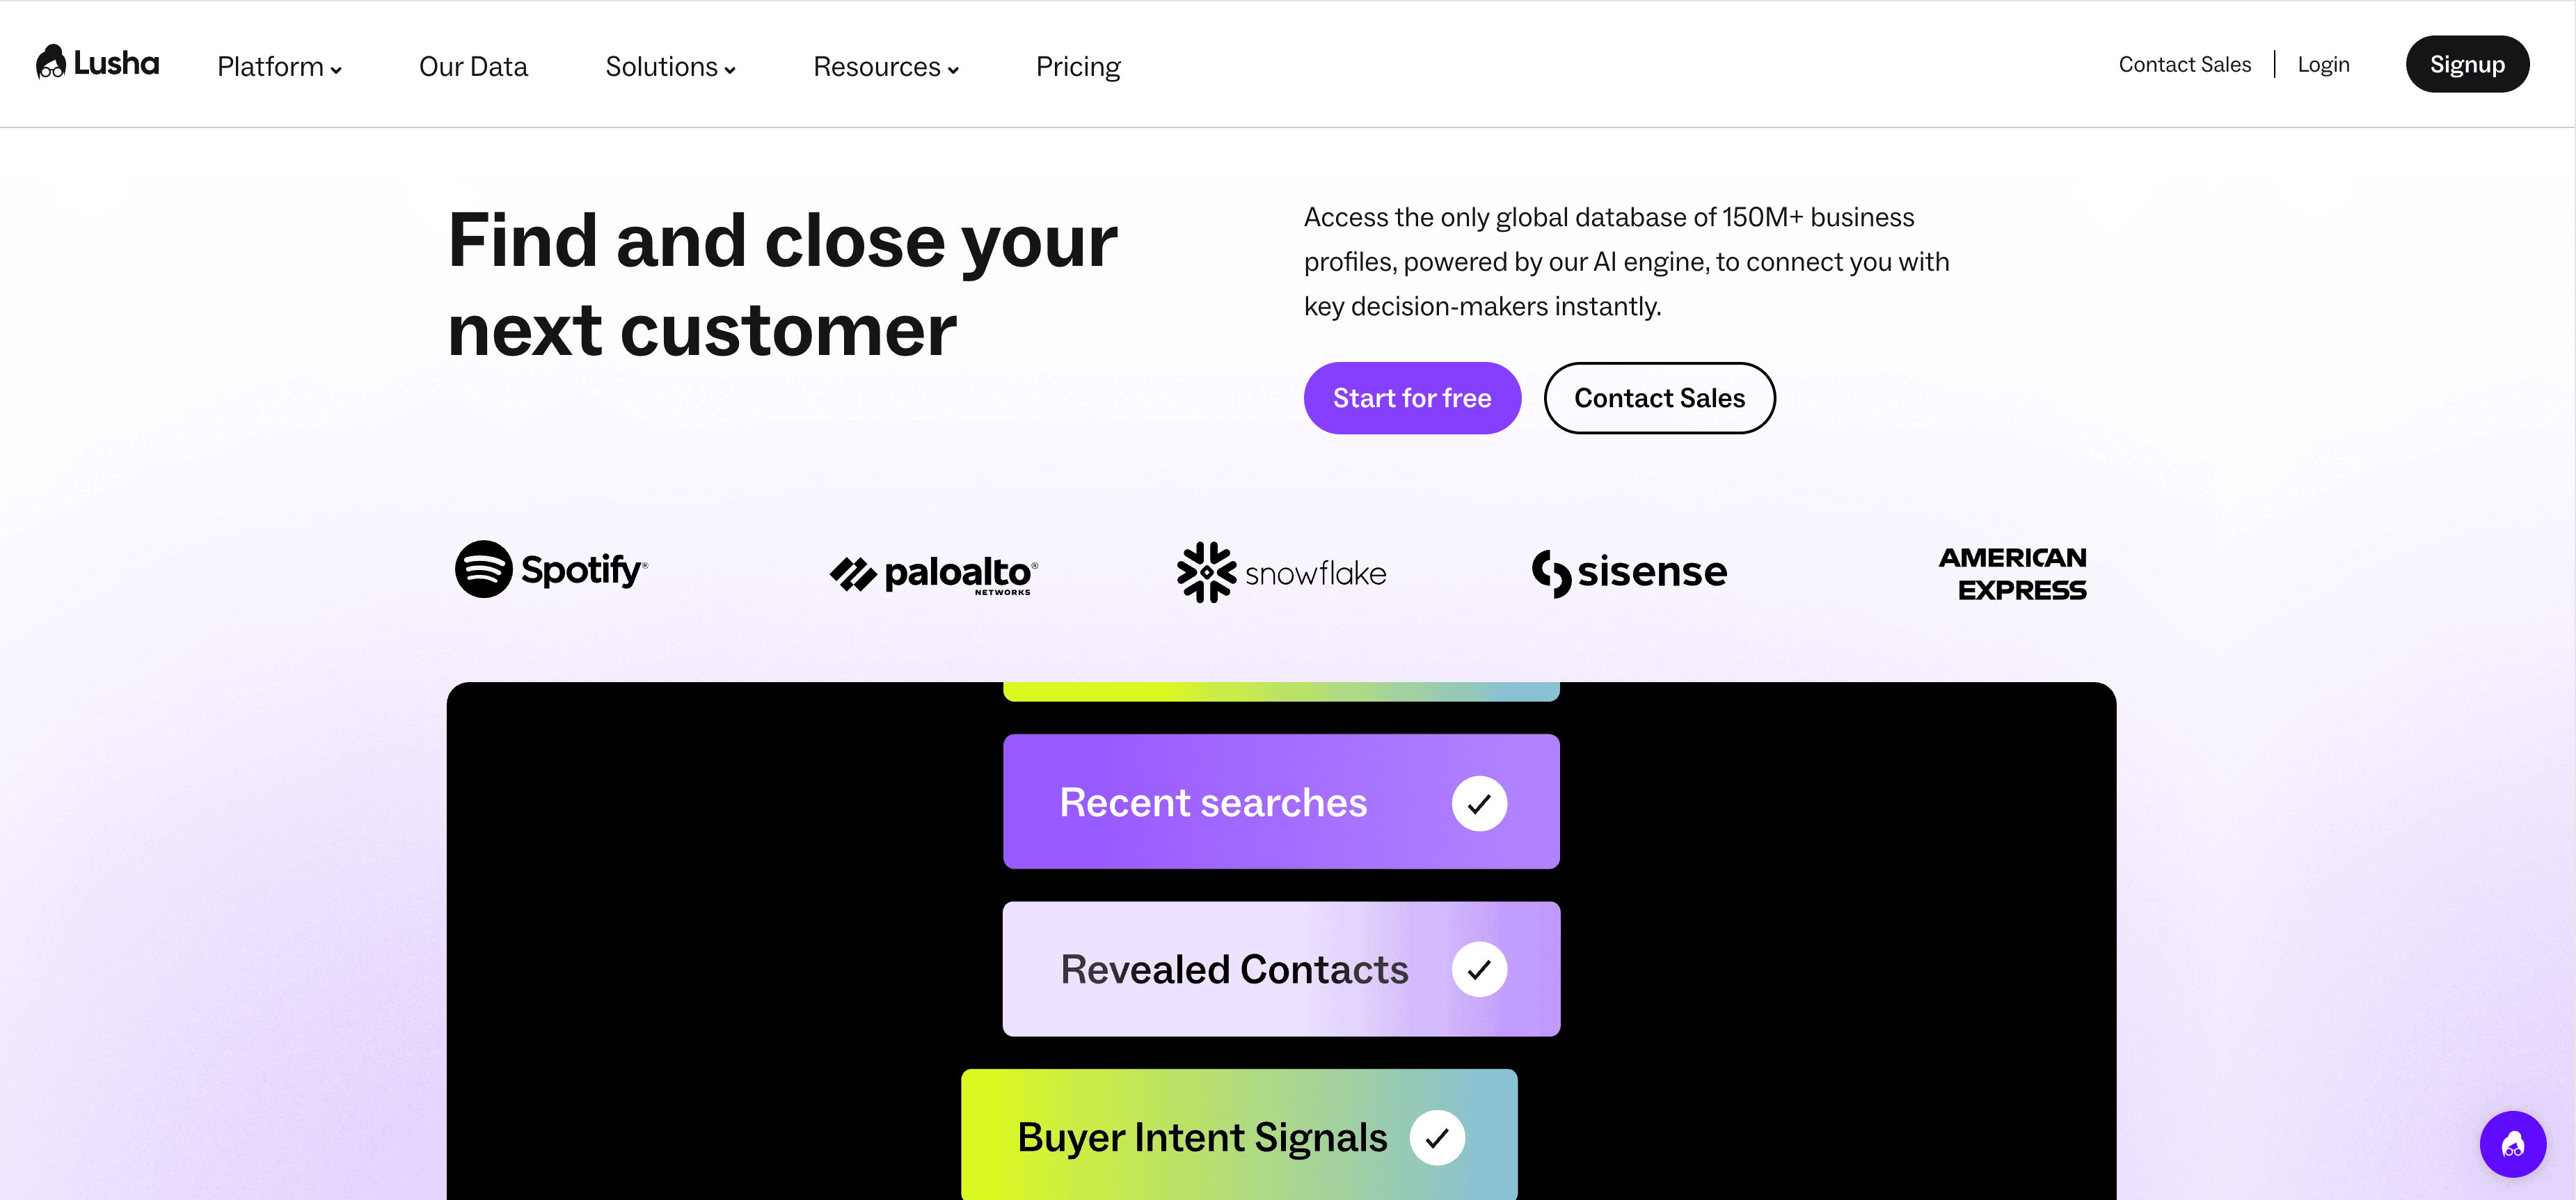
Task: Click the Spotify logo
Action: click(551, 570)
